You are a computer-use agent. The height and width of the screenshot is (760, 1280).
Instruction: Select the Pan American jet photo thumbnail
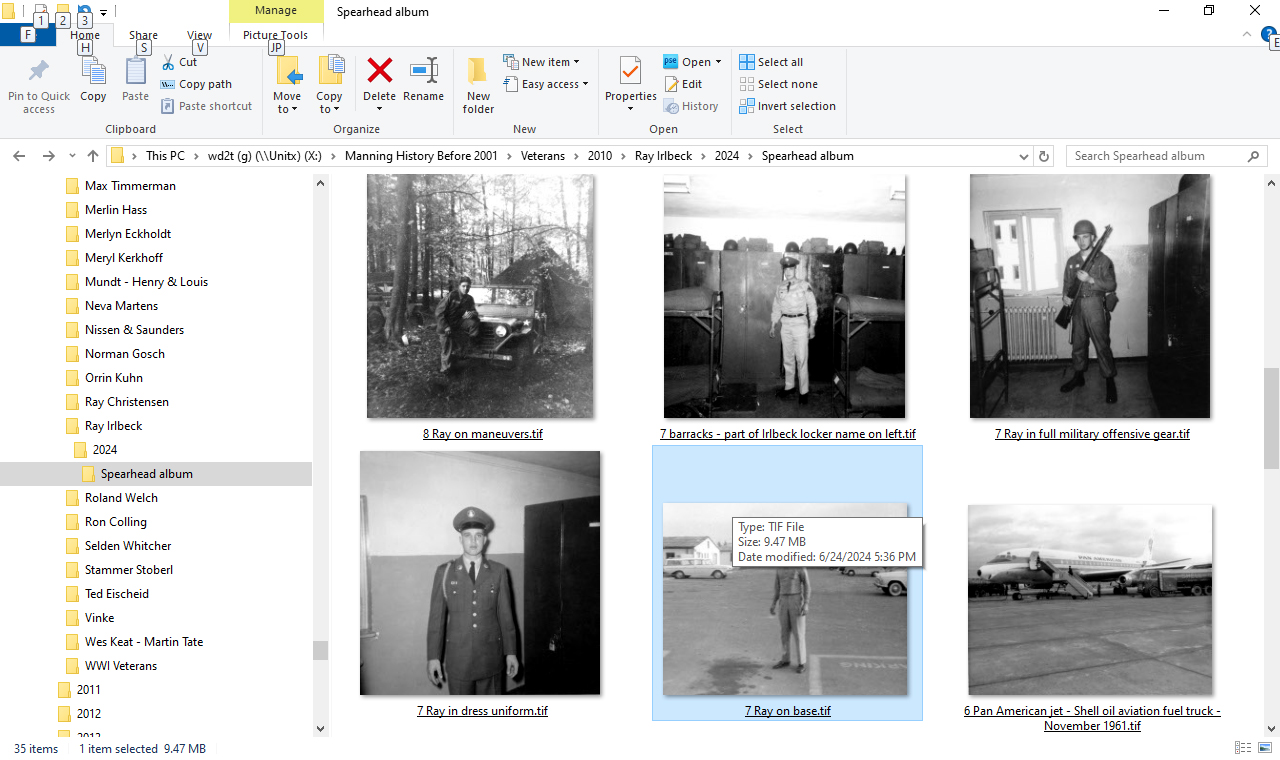click(x=1090, y=598)
